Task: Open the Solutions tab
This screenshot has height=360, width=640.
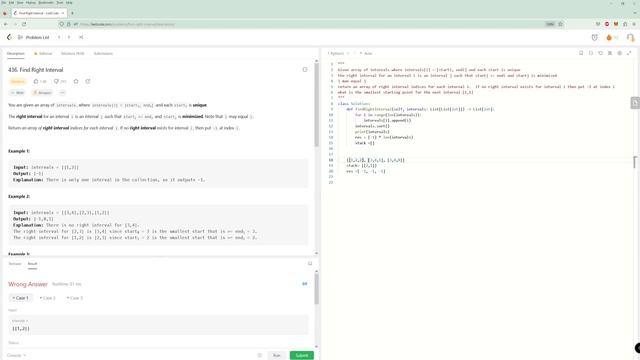Action: [x=73, y=53]
